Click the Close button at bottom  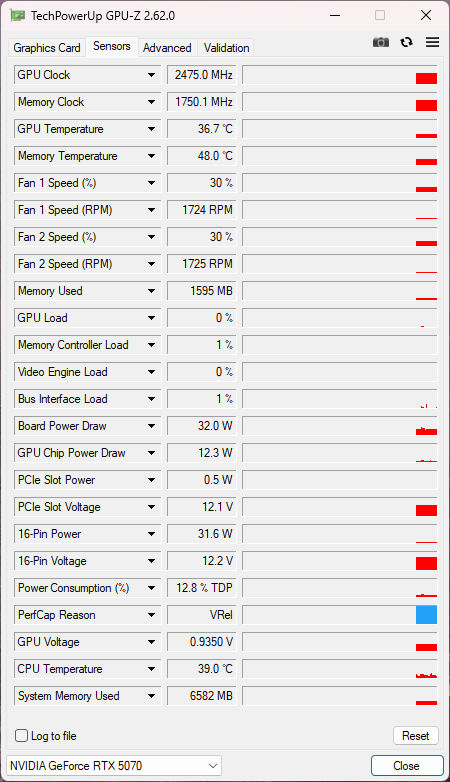(407, 766)
